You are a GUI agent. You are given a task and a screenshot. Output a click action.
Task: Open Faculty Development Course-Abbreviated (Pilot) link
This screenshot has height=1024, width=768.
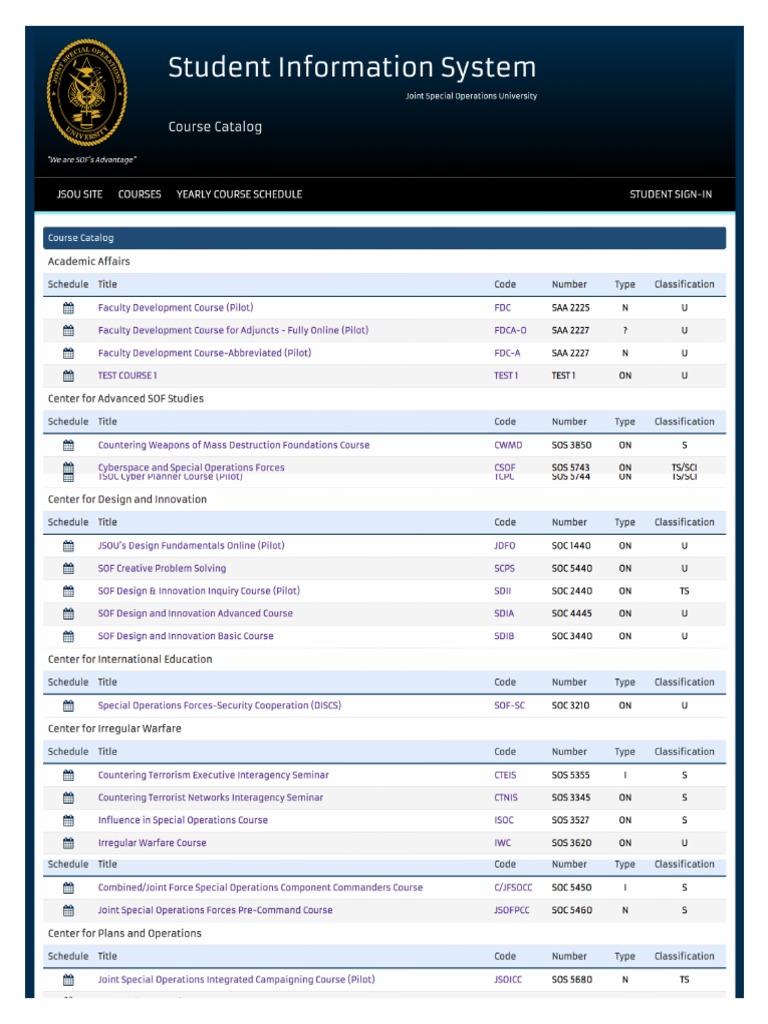coord(204,353)
